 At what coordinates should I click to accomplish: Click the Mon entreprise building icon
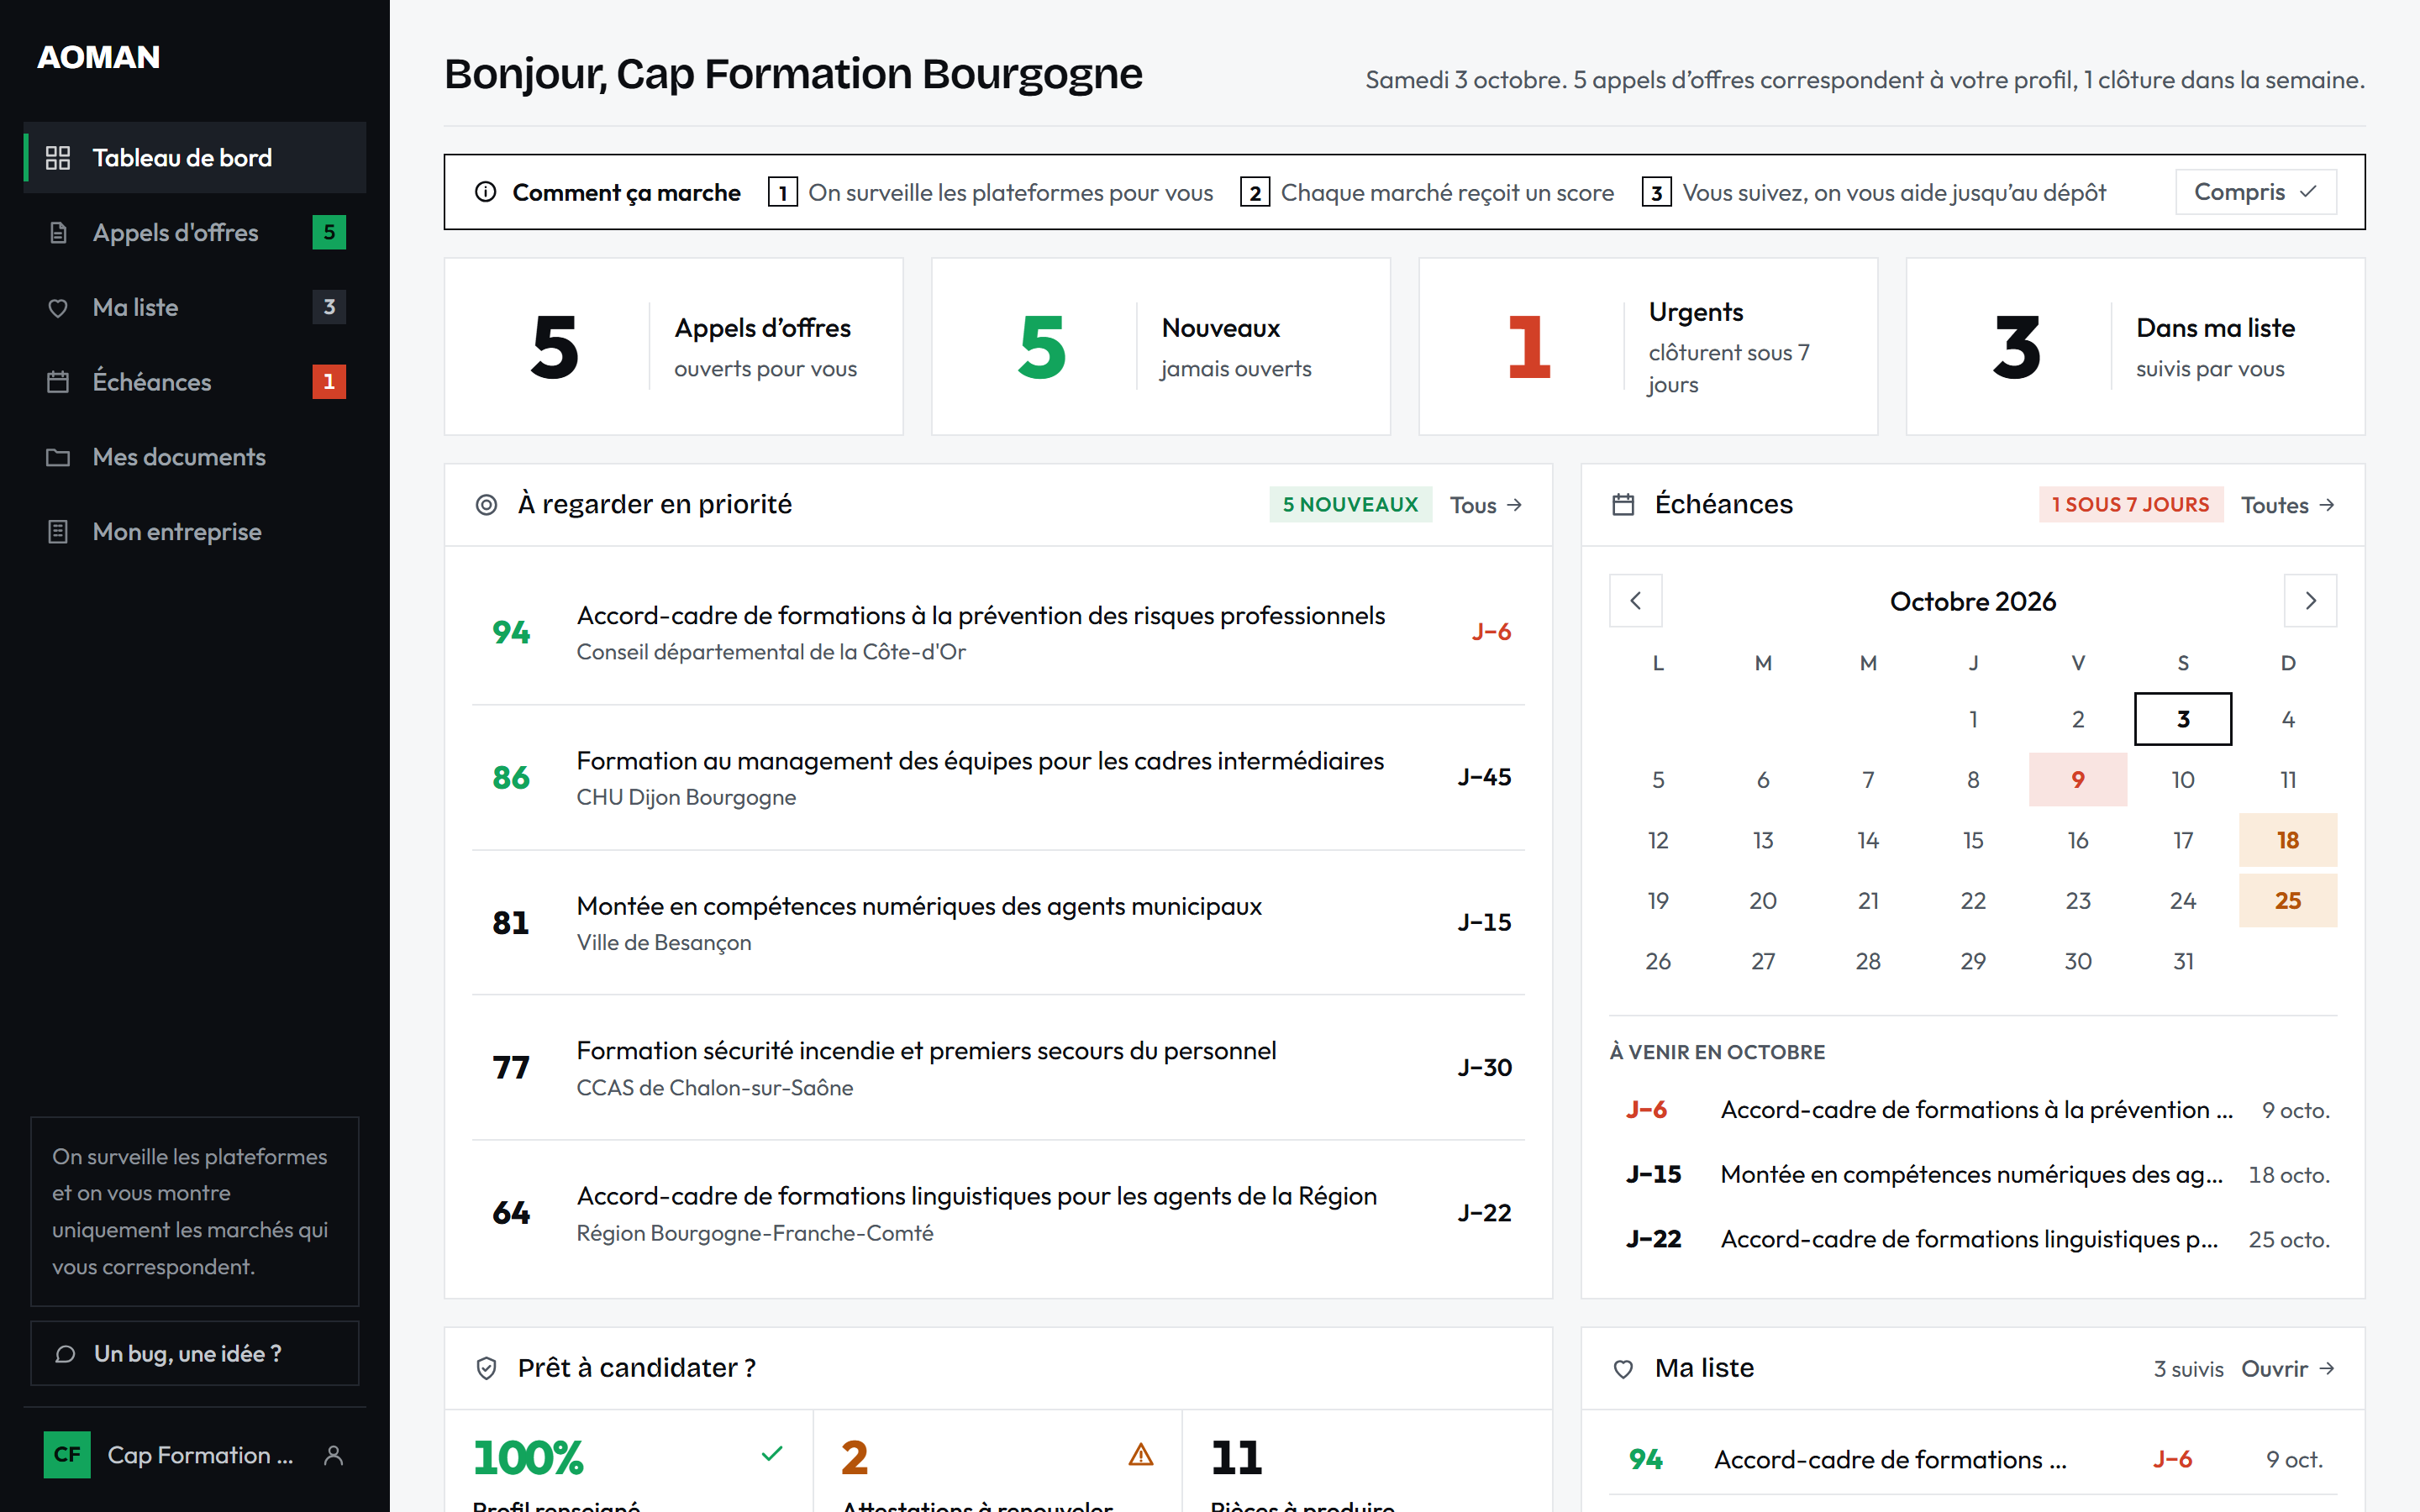[x=58, y=532]
